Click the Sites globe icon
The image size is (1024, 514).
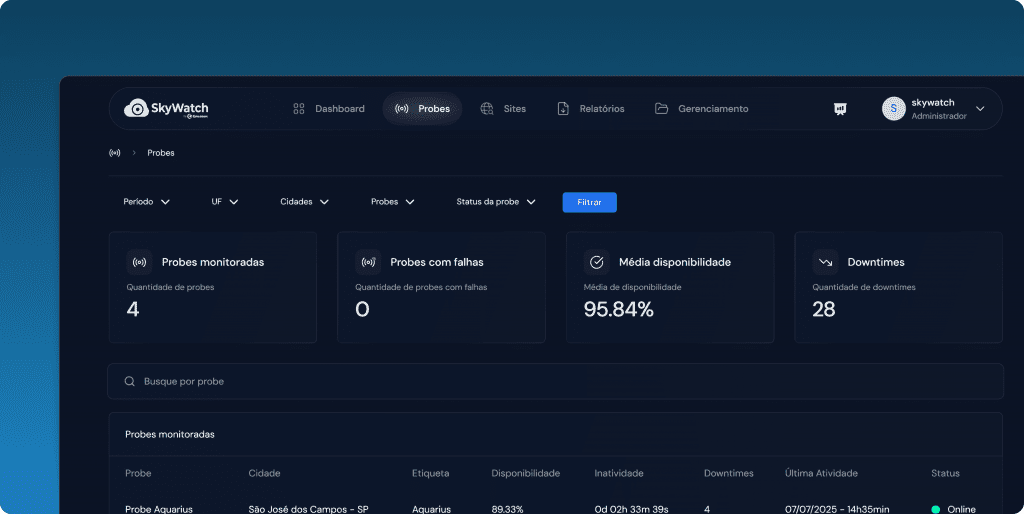487,108
